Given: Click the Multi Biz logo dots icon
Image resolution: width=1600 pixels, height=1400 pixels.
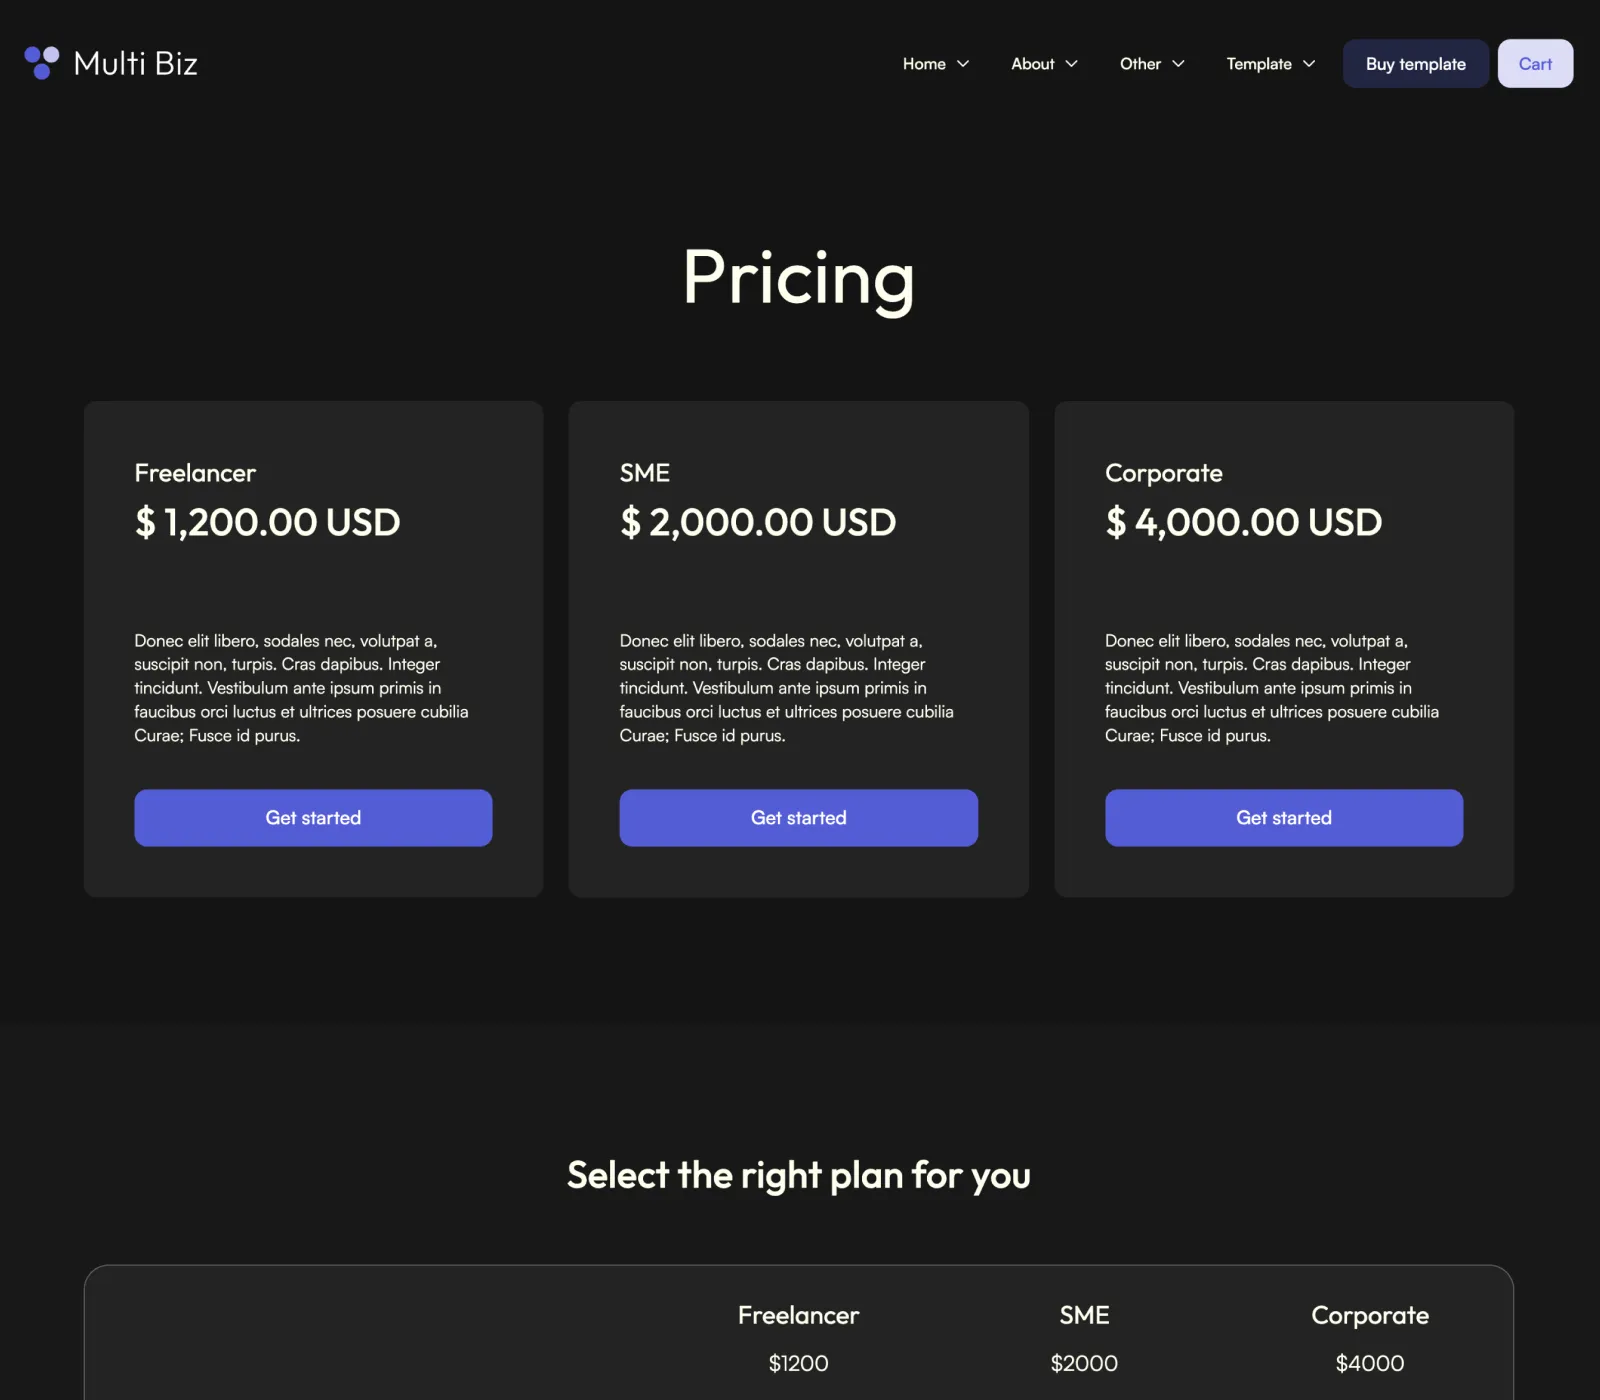Looking at the screenshot, I should (42, 63).
